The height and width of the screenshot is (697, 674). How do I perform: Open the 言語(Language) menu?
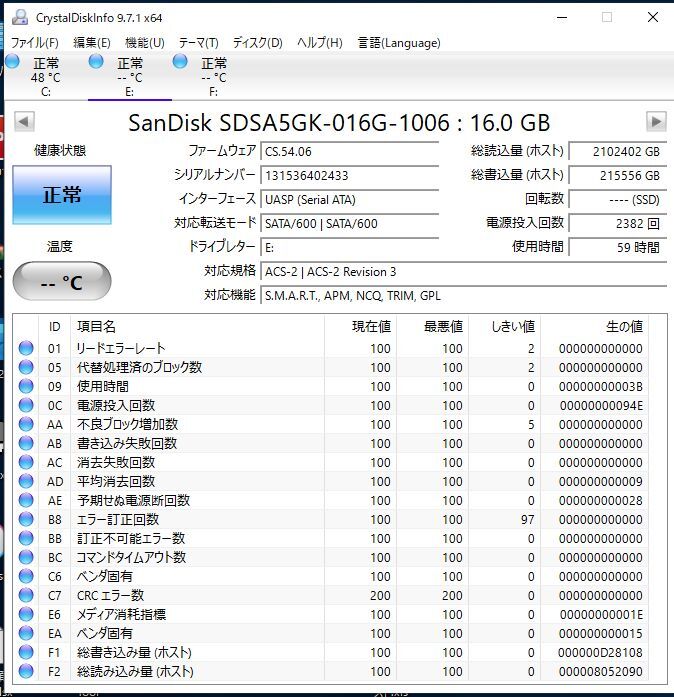399,43
